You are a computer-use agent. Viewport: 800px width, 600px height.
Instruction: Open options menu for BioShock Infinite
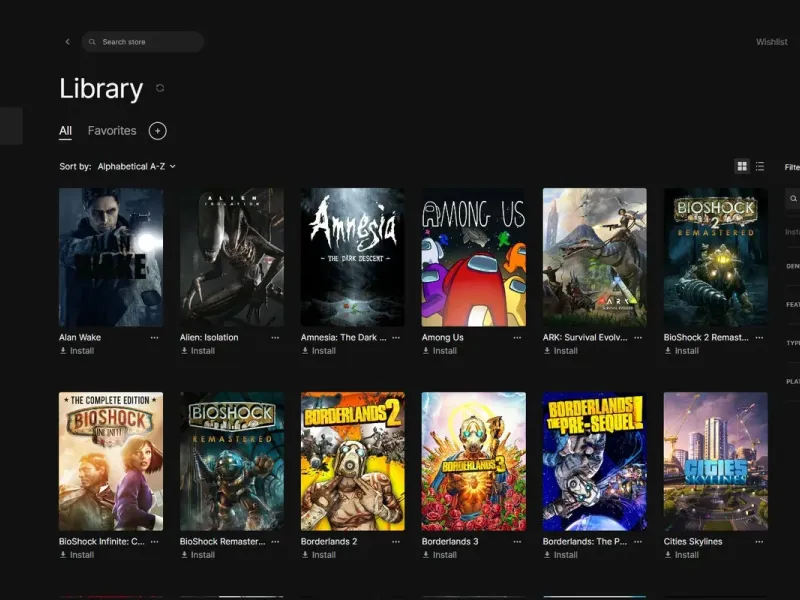154,542
